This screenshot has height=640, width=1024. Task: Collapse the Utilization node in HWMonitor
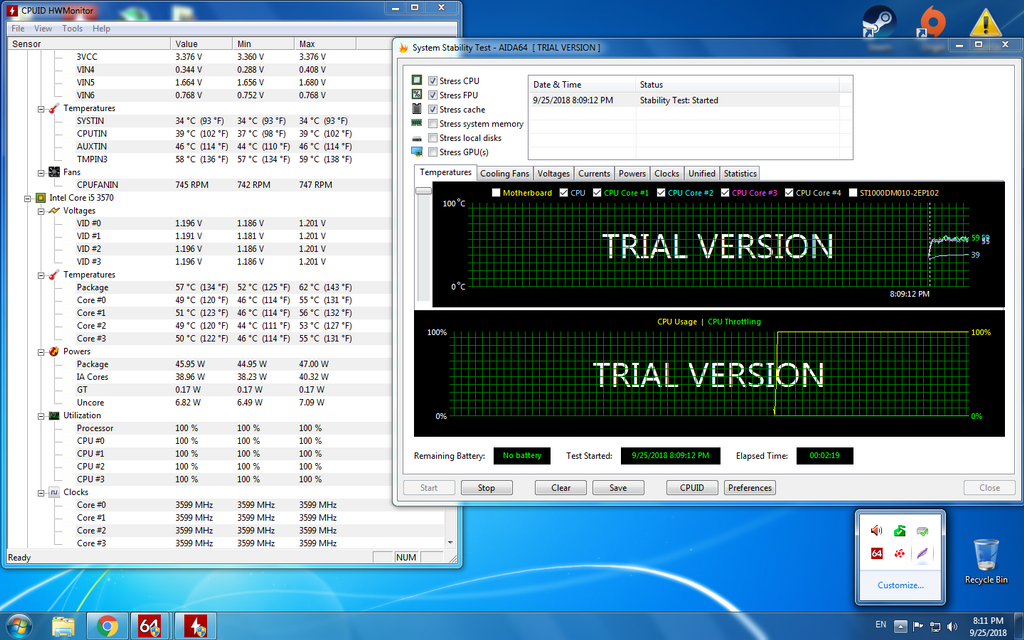pos(40,416)
